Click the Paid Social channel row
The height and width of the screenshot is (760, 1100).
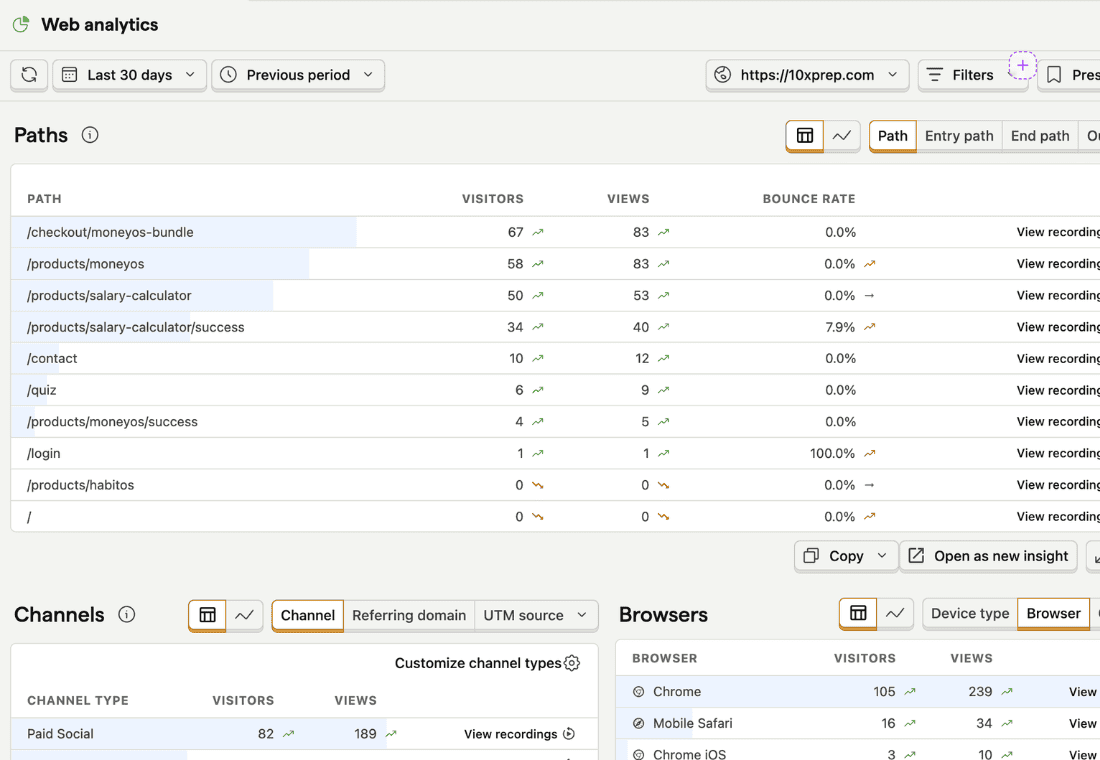point(304,734)
